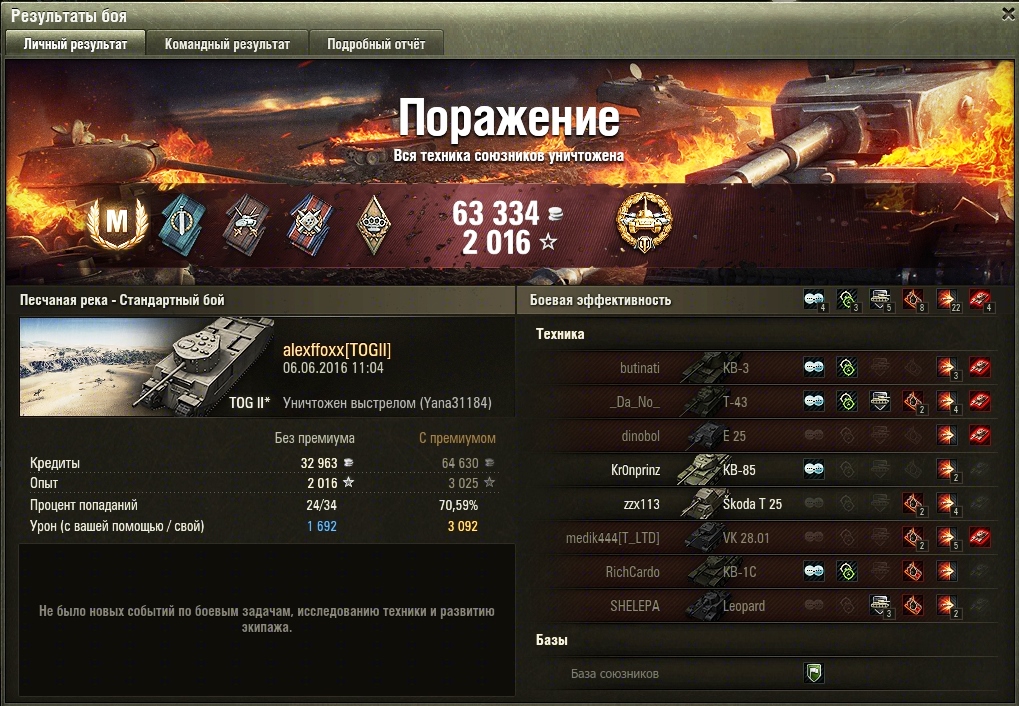Viewport: 1019px width, 706px height.
Task: Switch to the Командный результат tab
Action: (x=227, y=44)
